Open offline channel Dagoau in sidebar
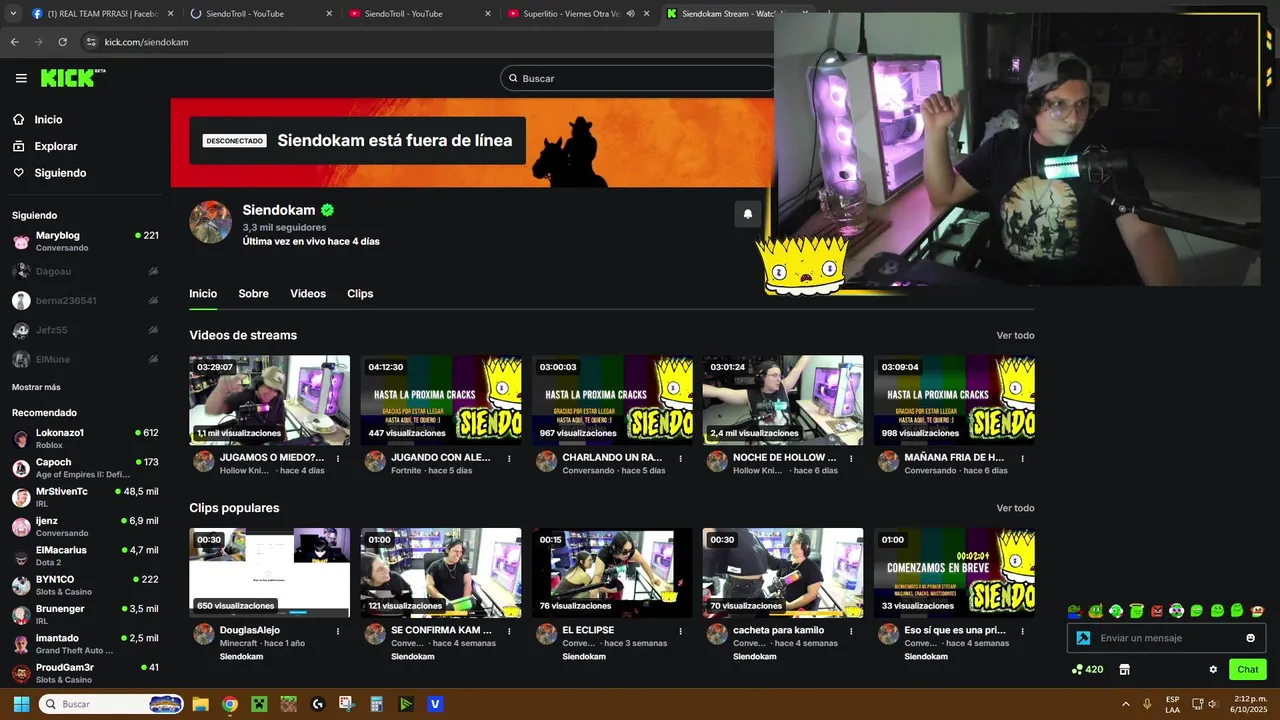Image resolution: width=1280 pixels, height=720 pixels. point(85,271)
